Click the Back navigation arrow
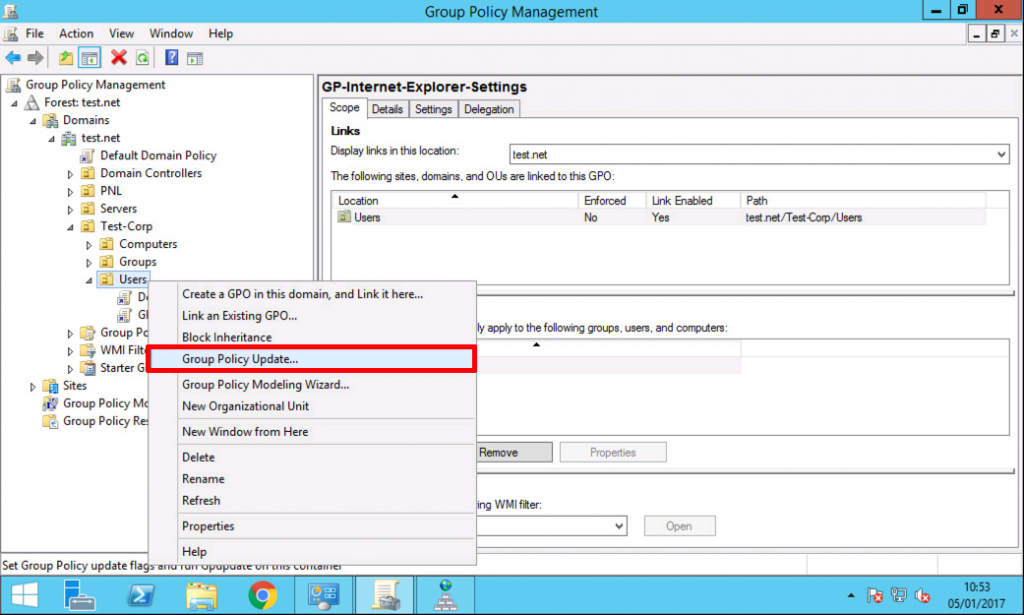This screenshot has height=615, width=1024. pyautogui.click(x=14, y=58)
